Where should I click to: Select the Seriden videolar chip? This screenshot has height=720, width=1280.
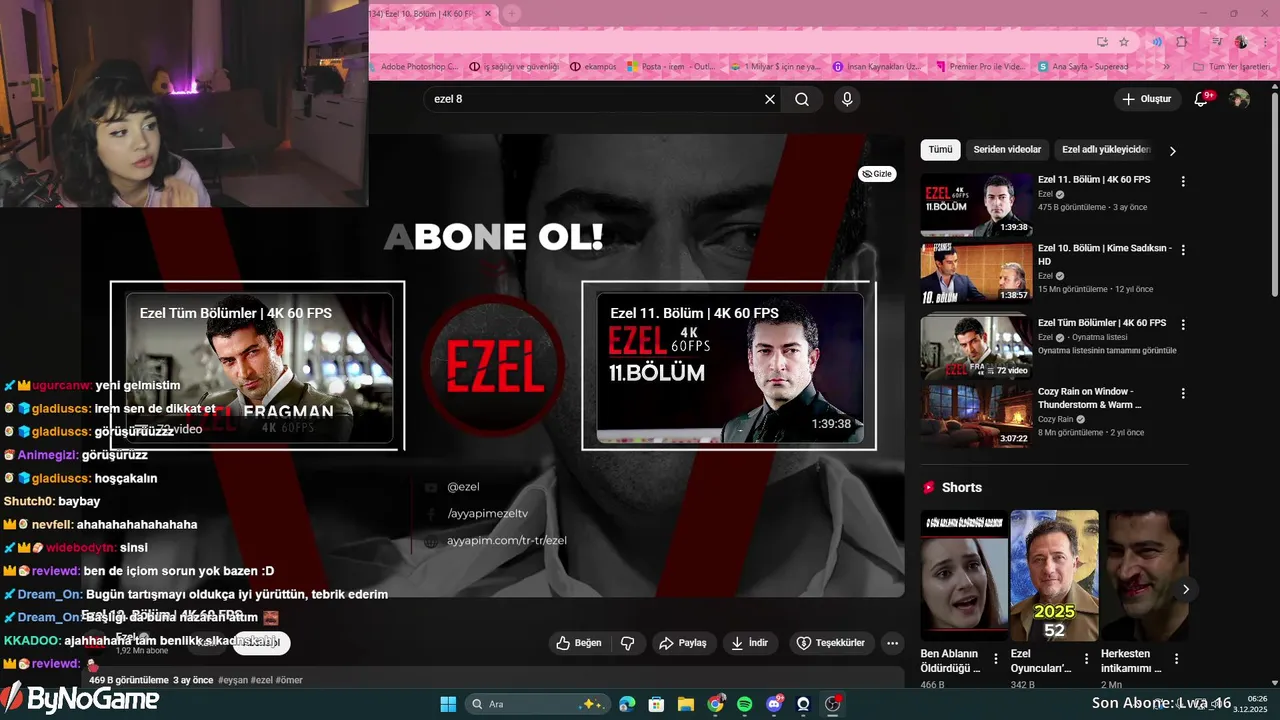point(1007,150)
